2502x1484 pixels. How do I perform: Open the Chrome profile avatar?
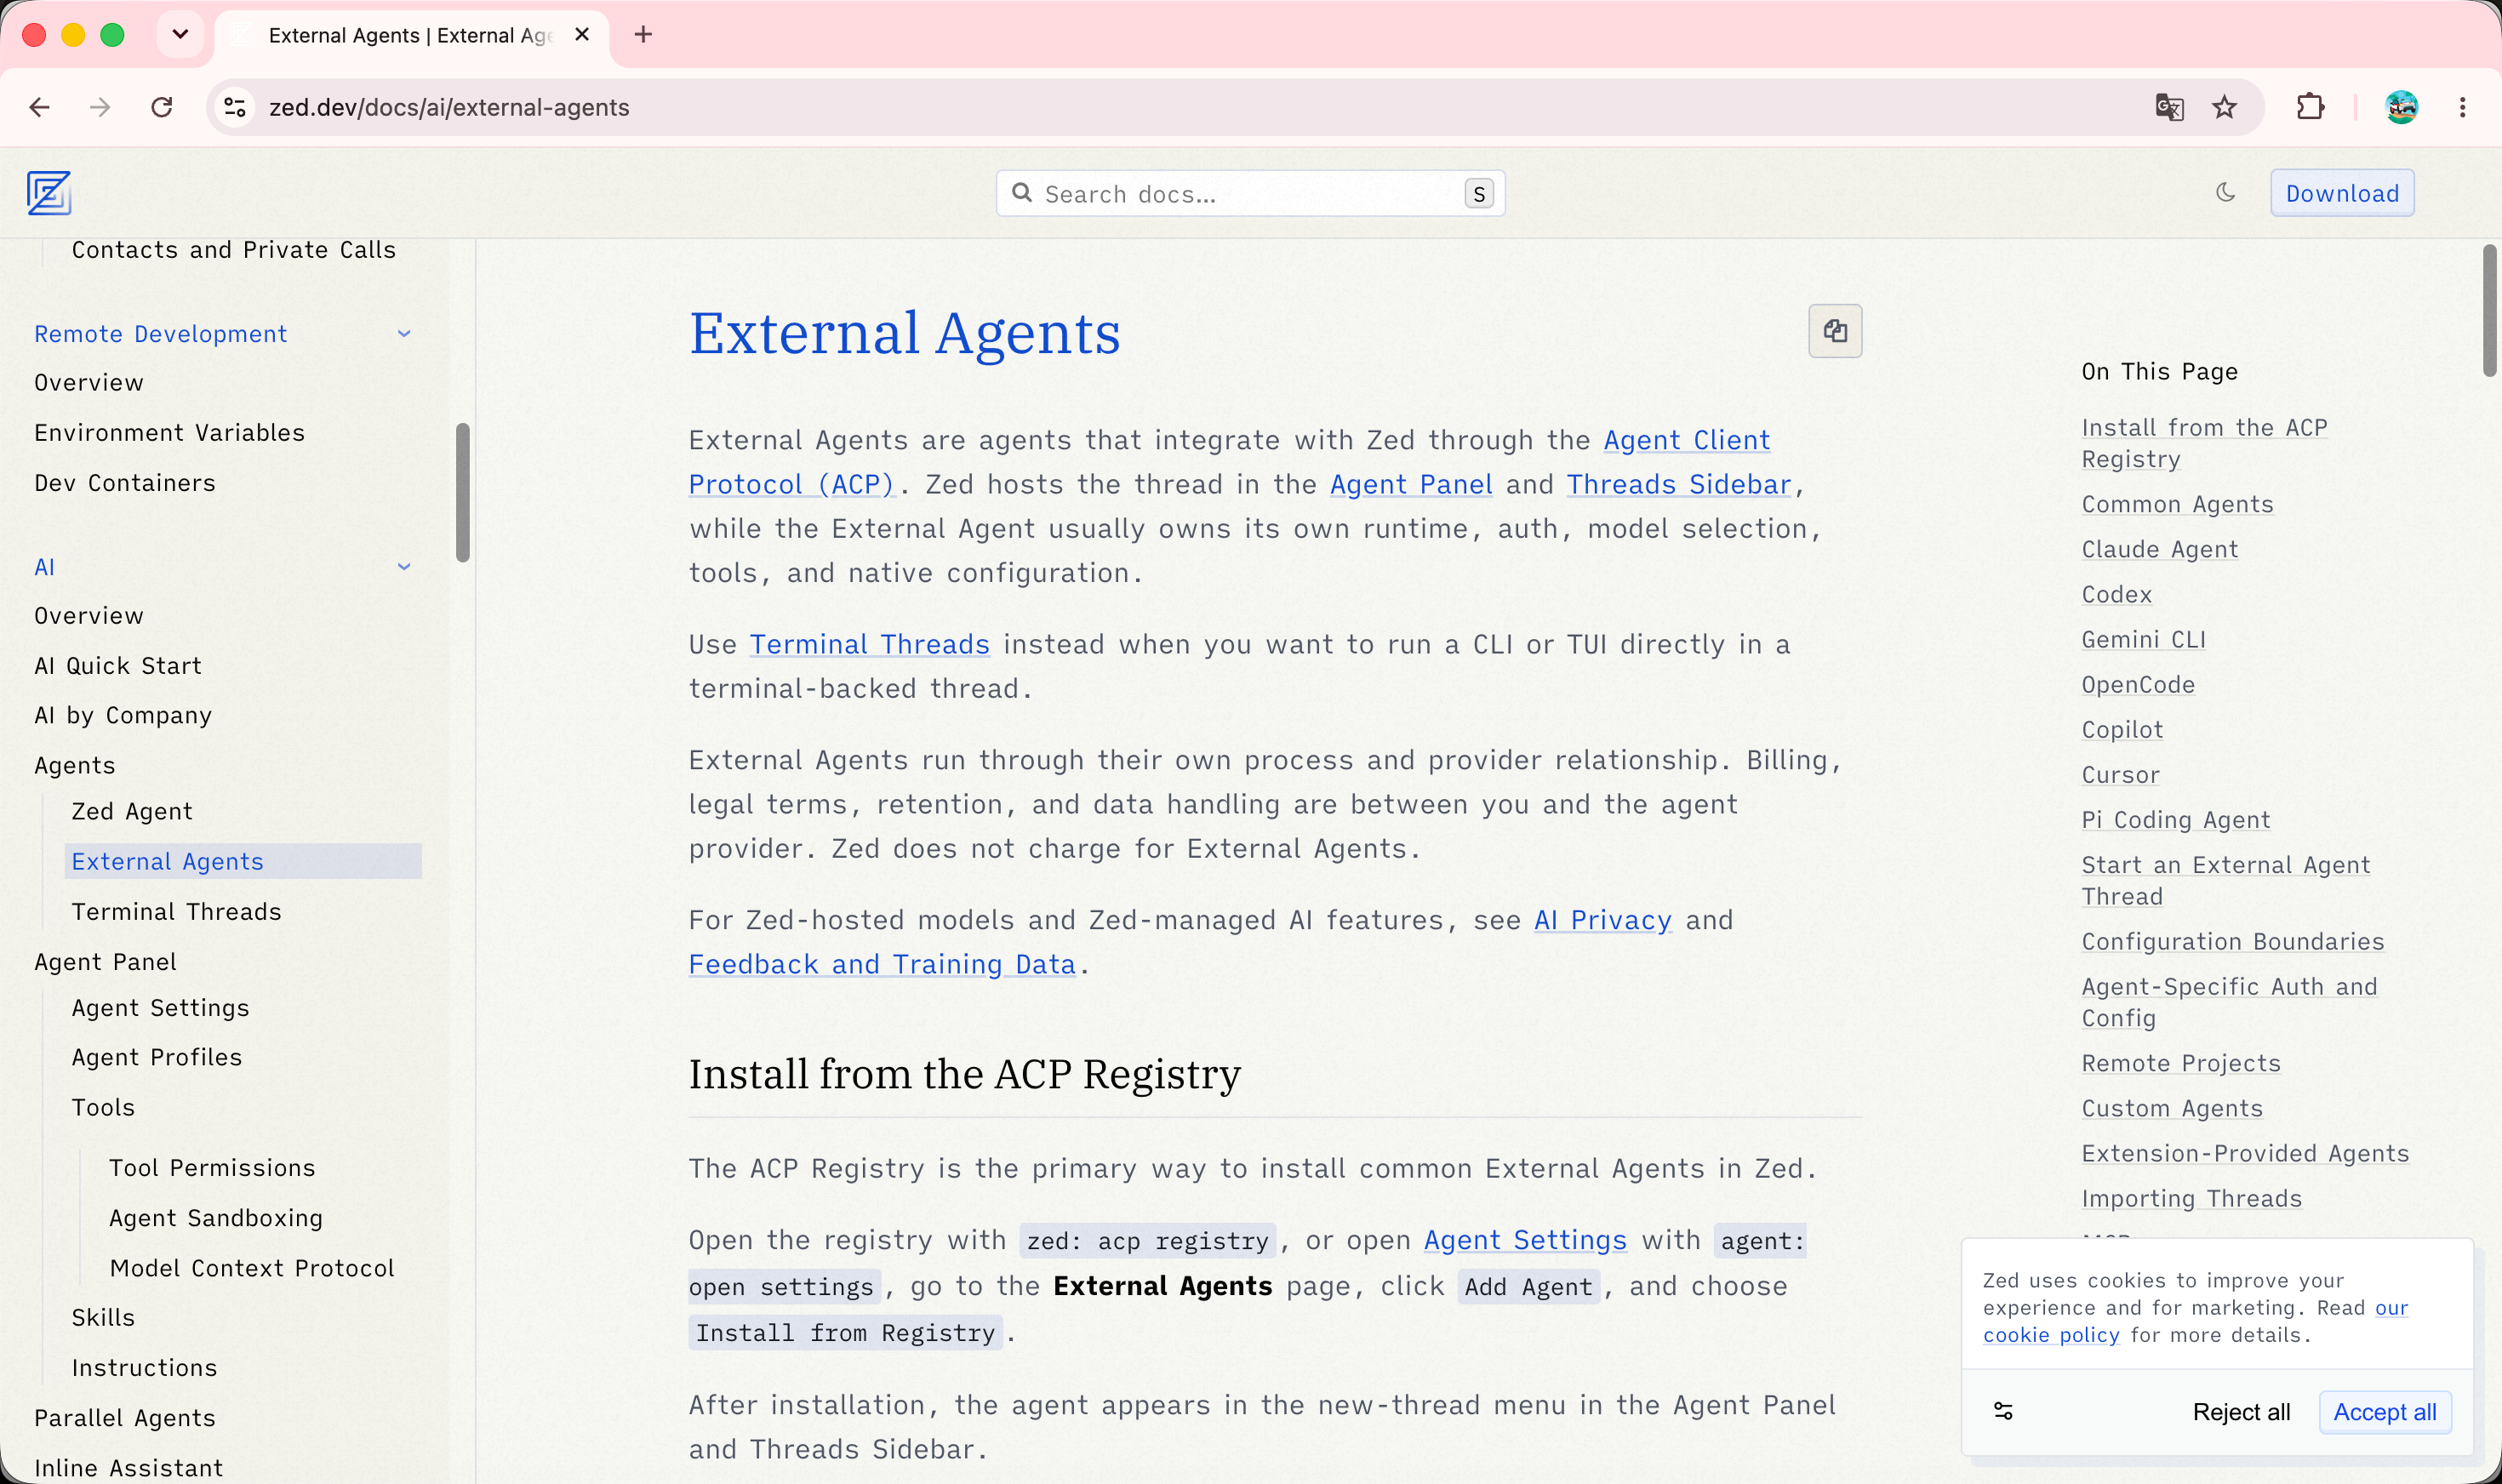tap(2401, 107)
